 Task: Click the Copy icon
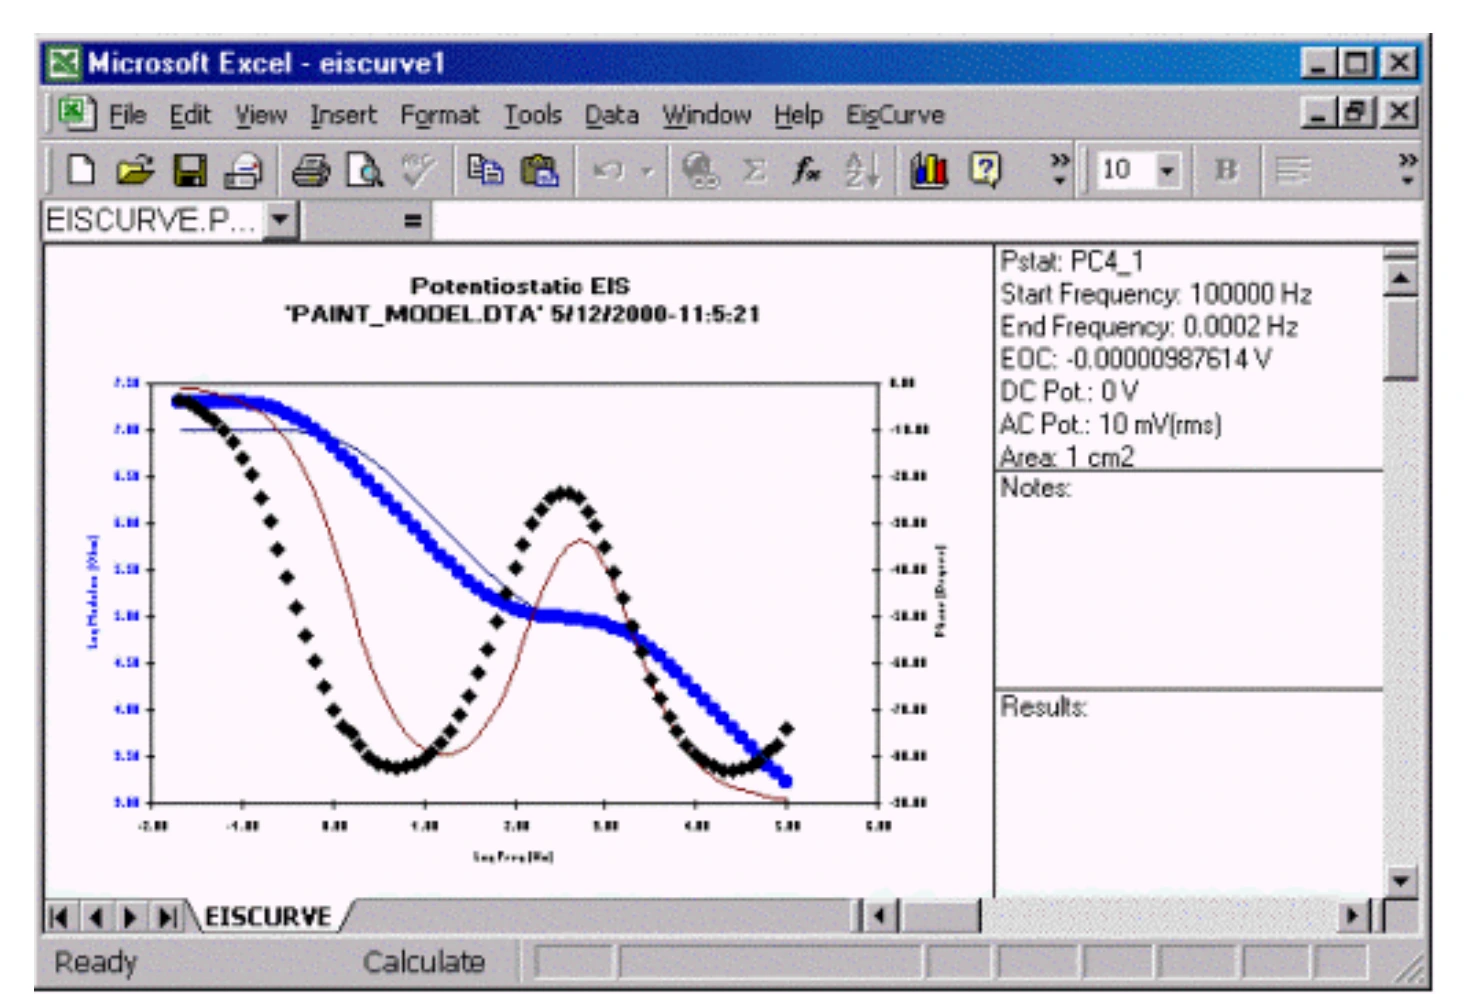pos(486,170)
